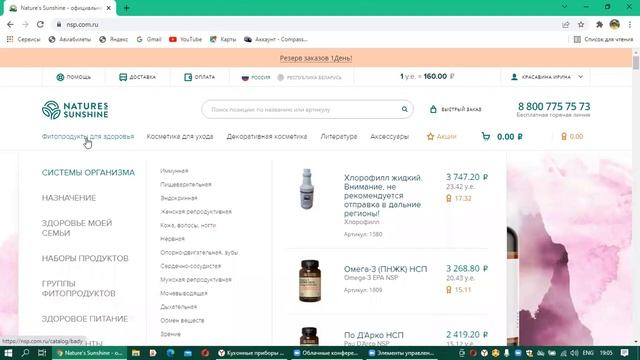Open Пищеварительная subcategory
640x360 pixels.
[186, 184]
